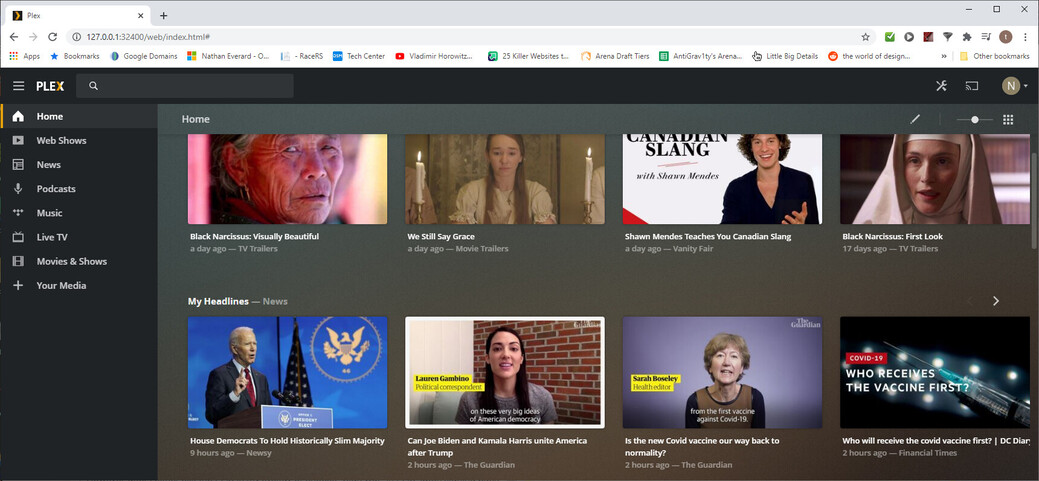Click the Movies & Shows film icon
This screenshot has width=1039, height=481.
[x=18, y=261]
